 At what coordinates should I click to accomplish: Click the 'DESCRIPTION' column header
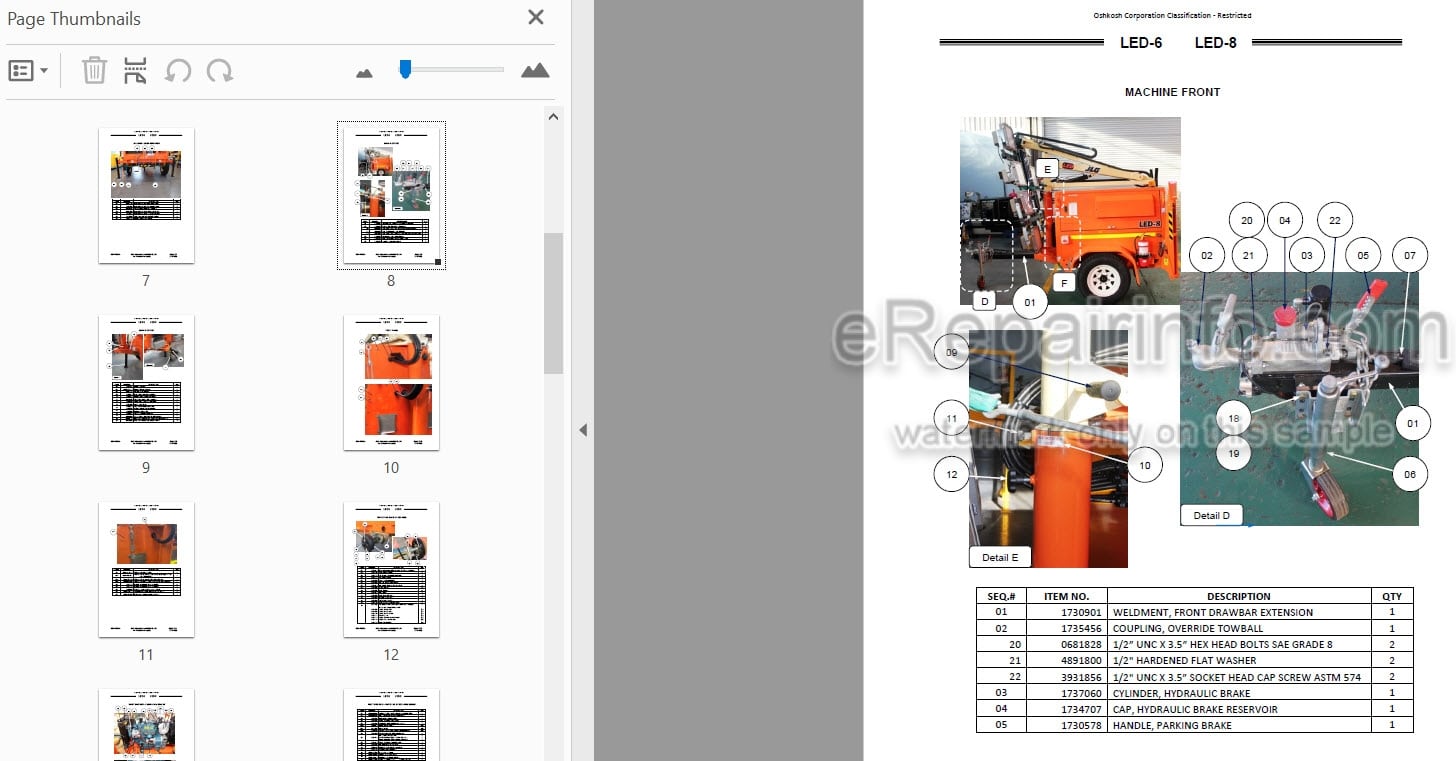click(x=1238, y=596)
